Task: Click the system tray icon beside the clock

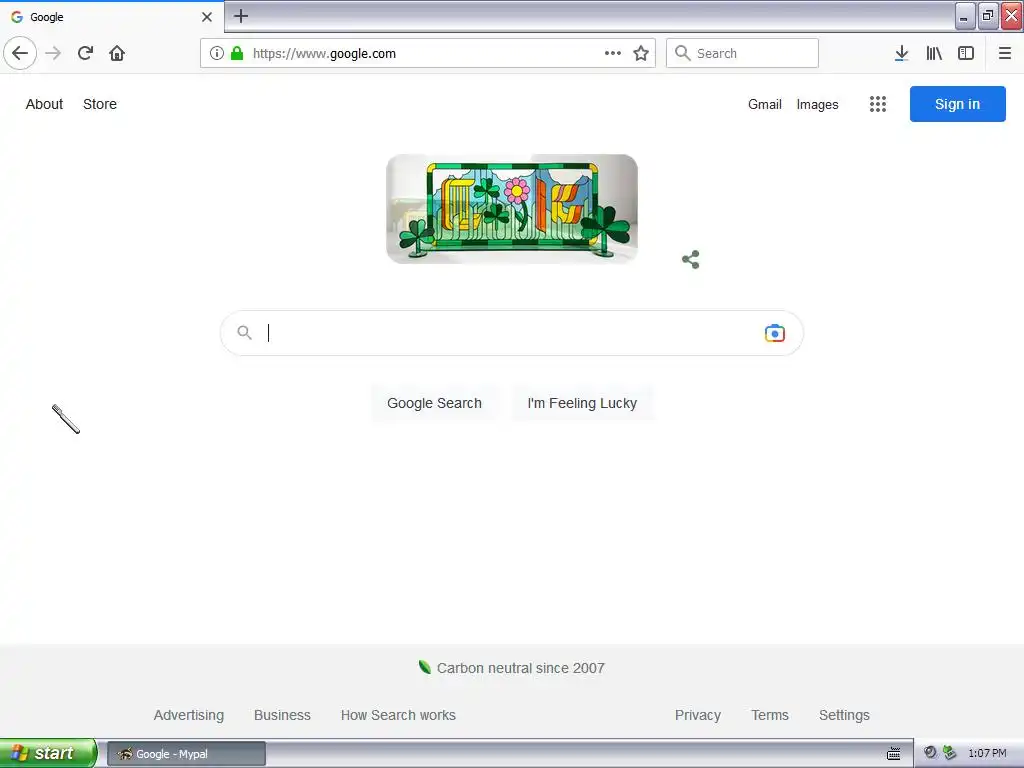Action: [950, 752]
